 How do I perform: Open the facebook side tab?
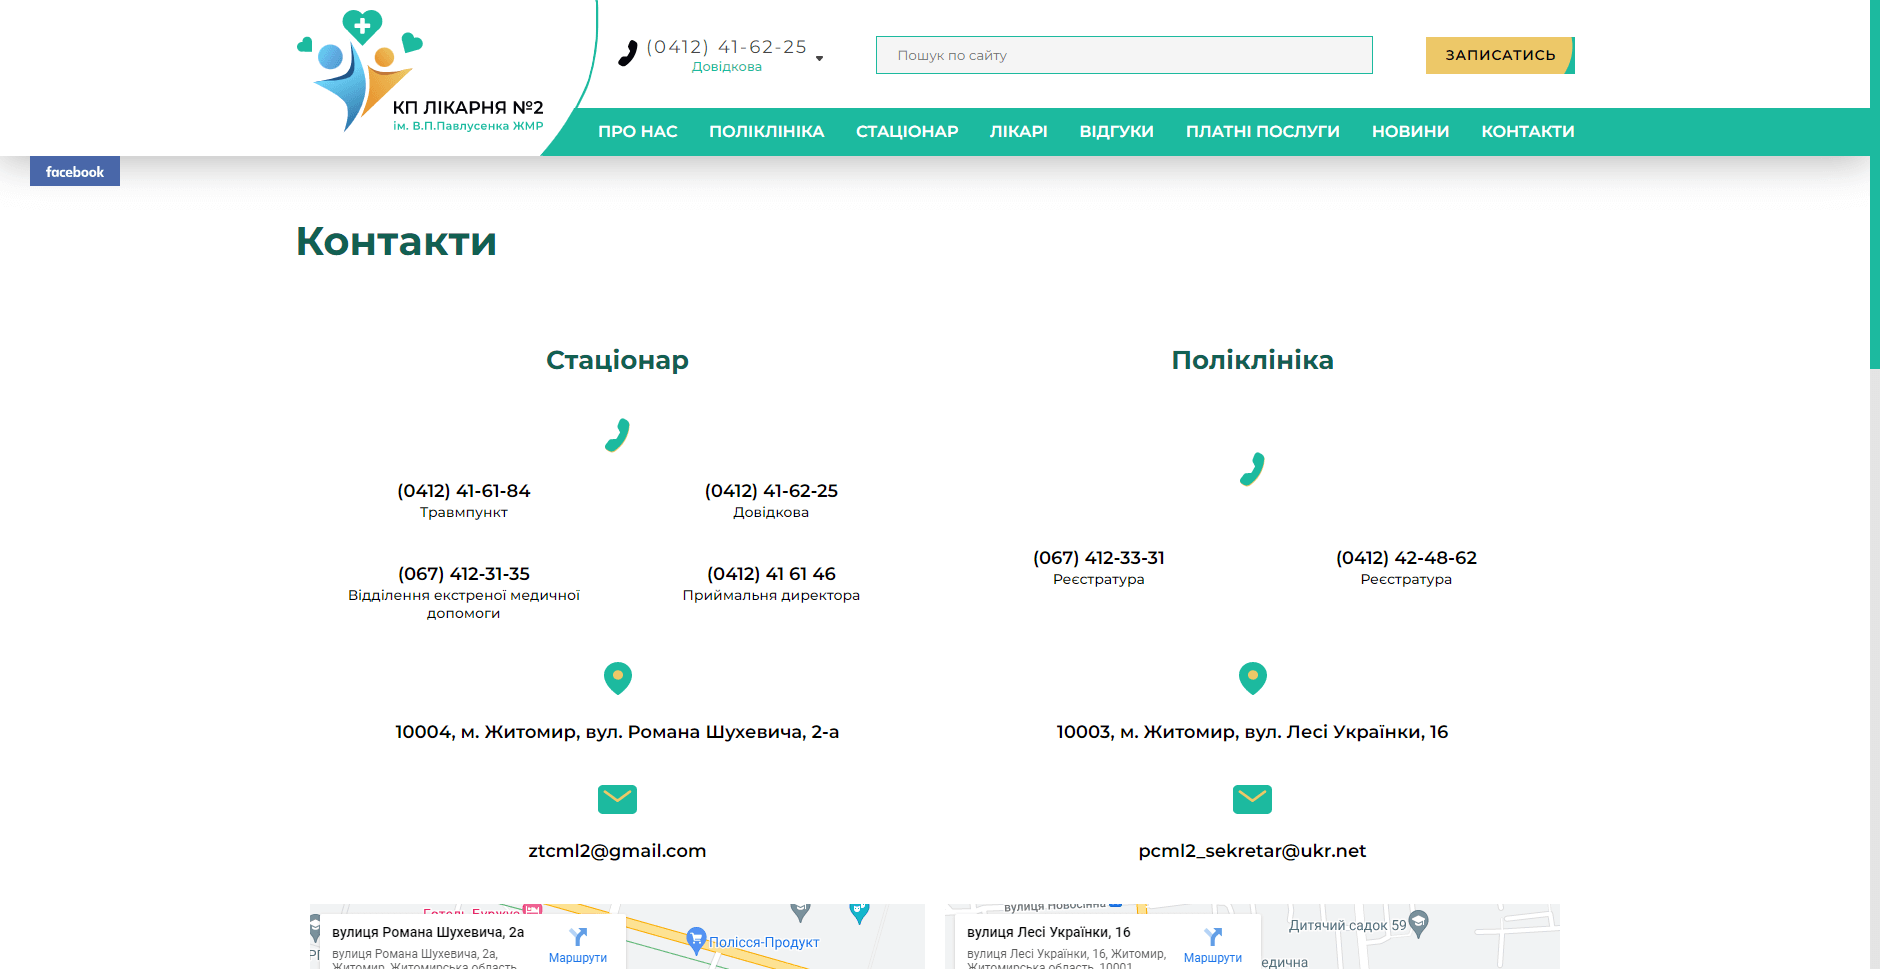pyautogui.click(x=75, y=172)
